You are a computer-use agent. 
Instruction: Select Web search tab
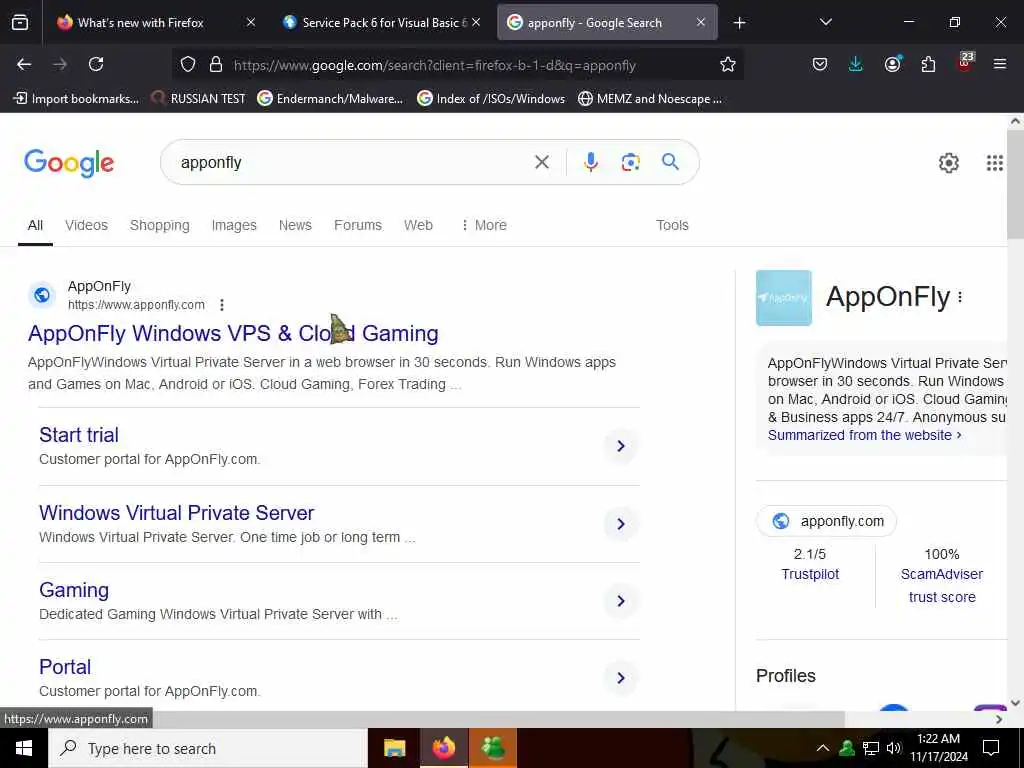pyautogui.click(x=418, y=225)
